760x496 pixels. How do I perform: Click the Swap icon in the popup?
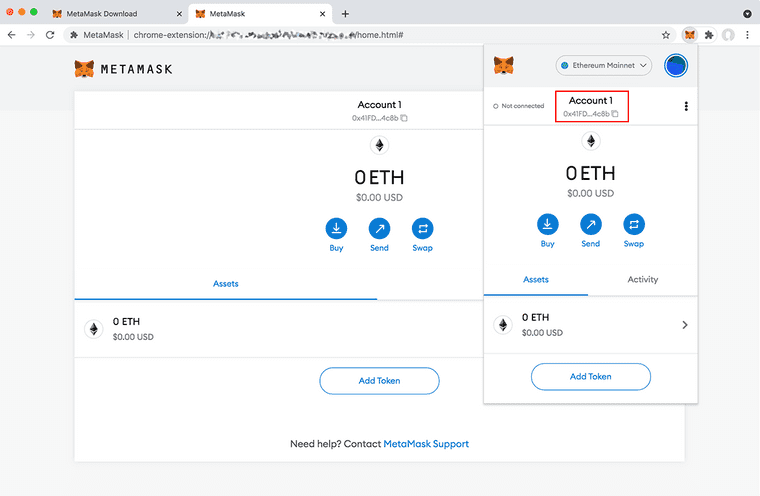[634, 224]
